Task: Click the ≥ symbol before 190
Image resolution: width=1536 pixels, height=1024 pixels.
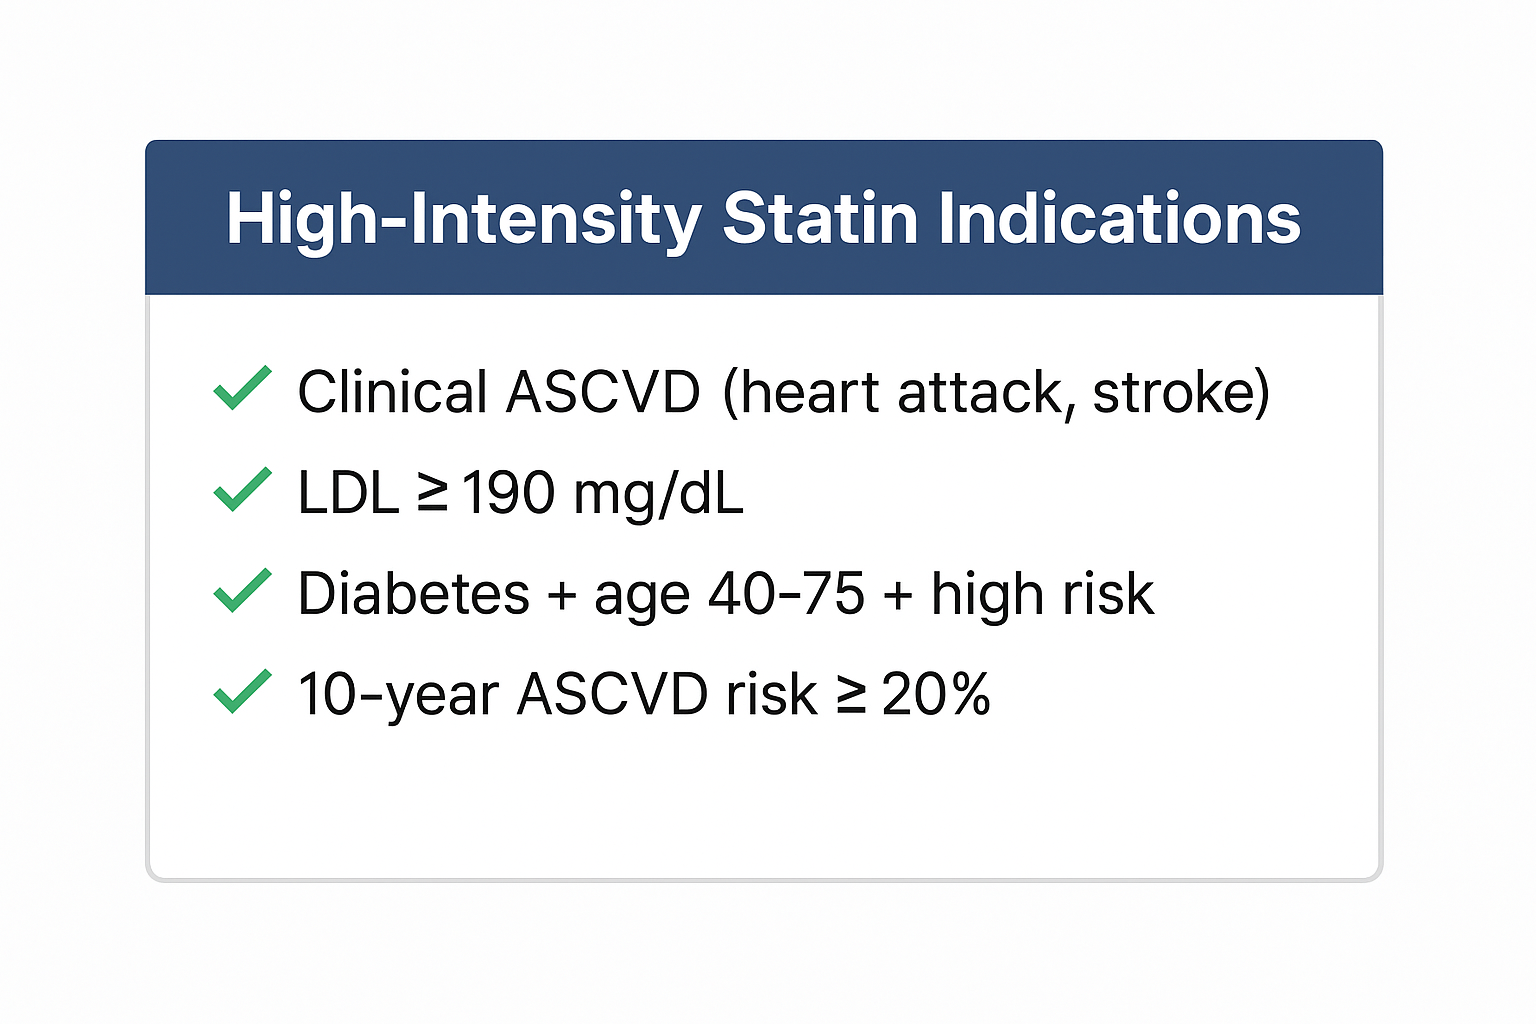Action: [x=431, y=492]
